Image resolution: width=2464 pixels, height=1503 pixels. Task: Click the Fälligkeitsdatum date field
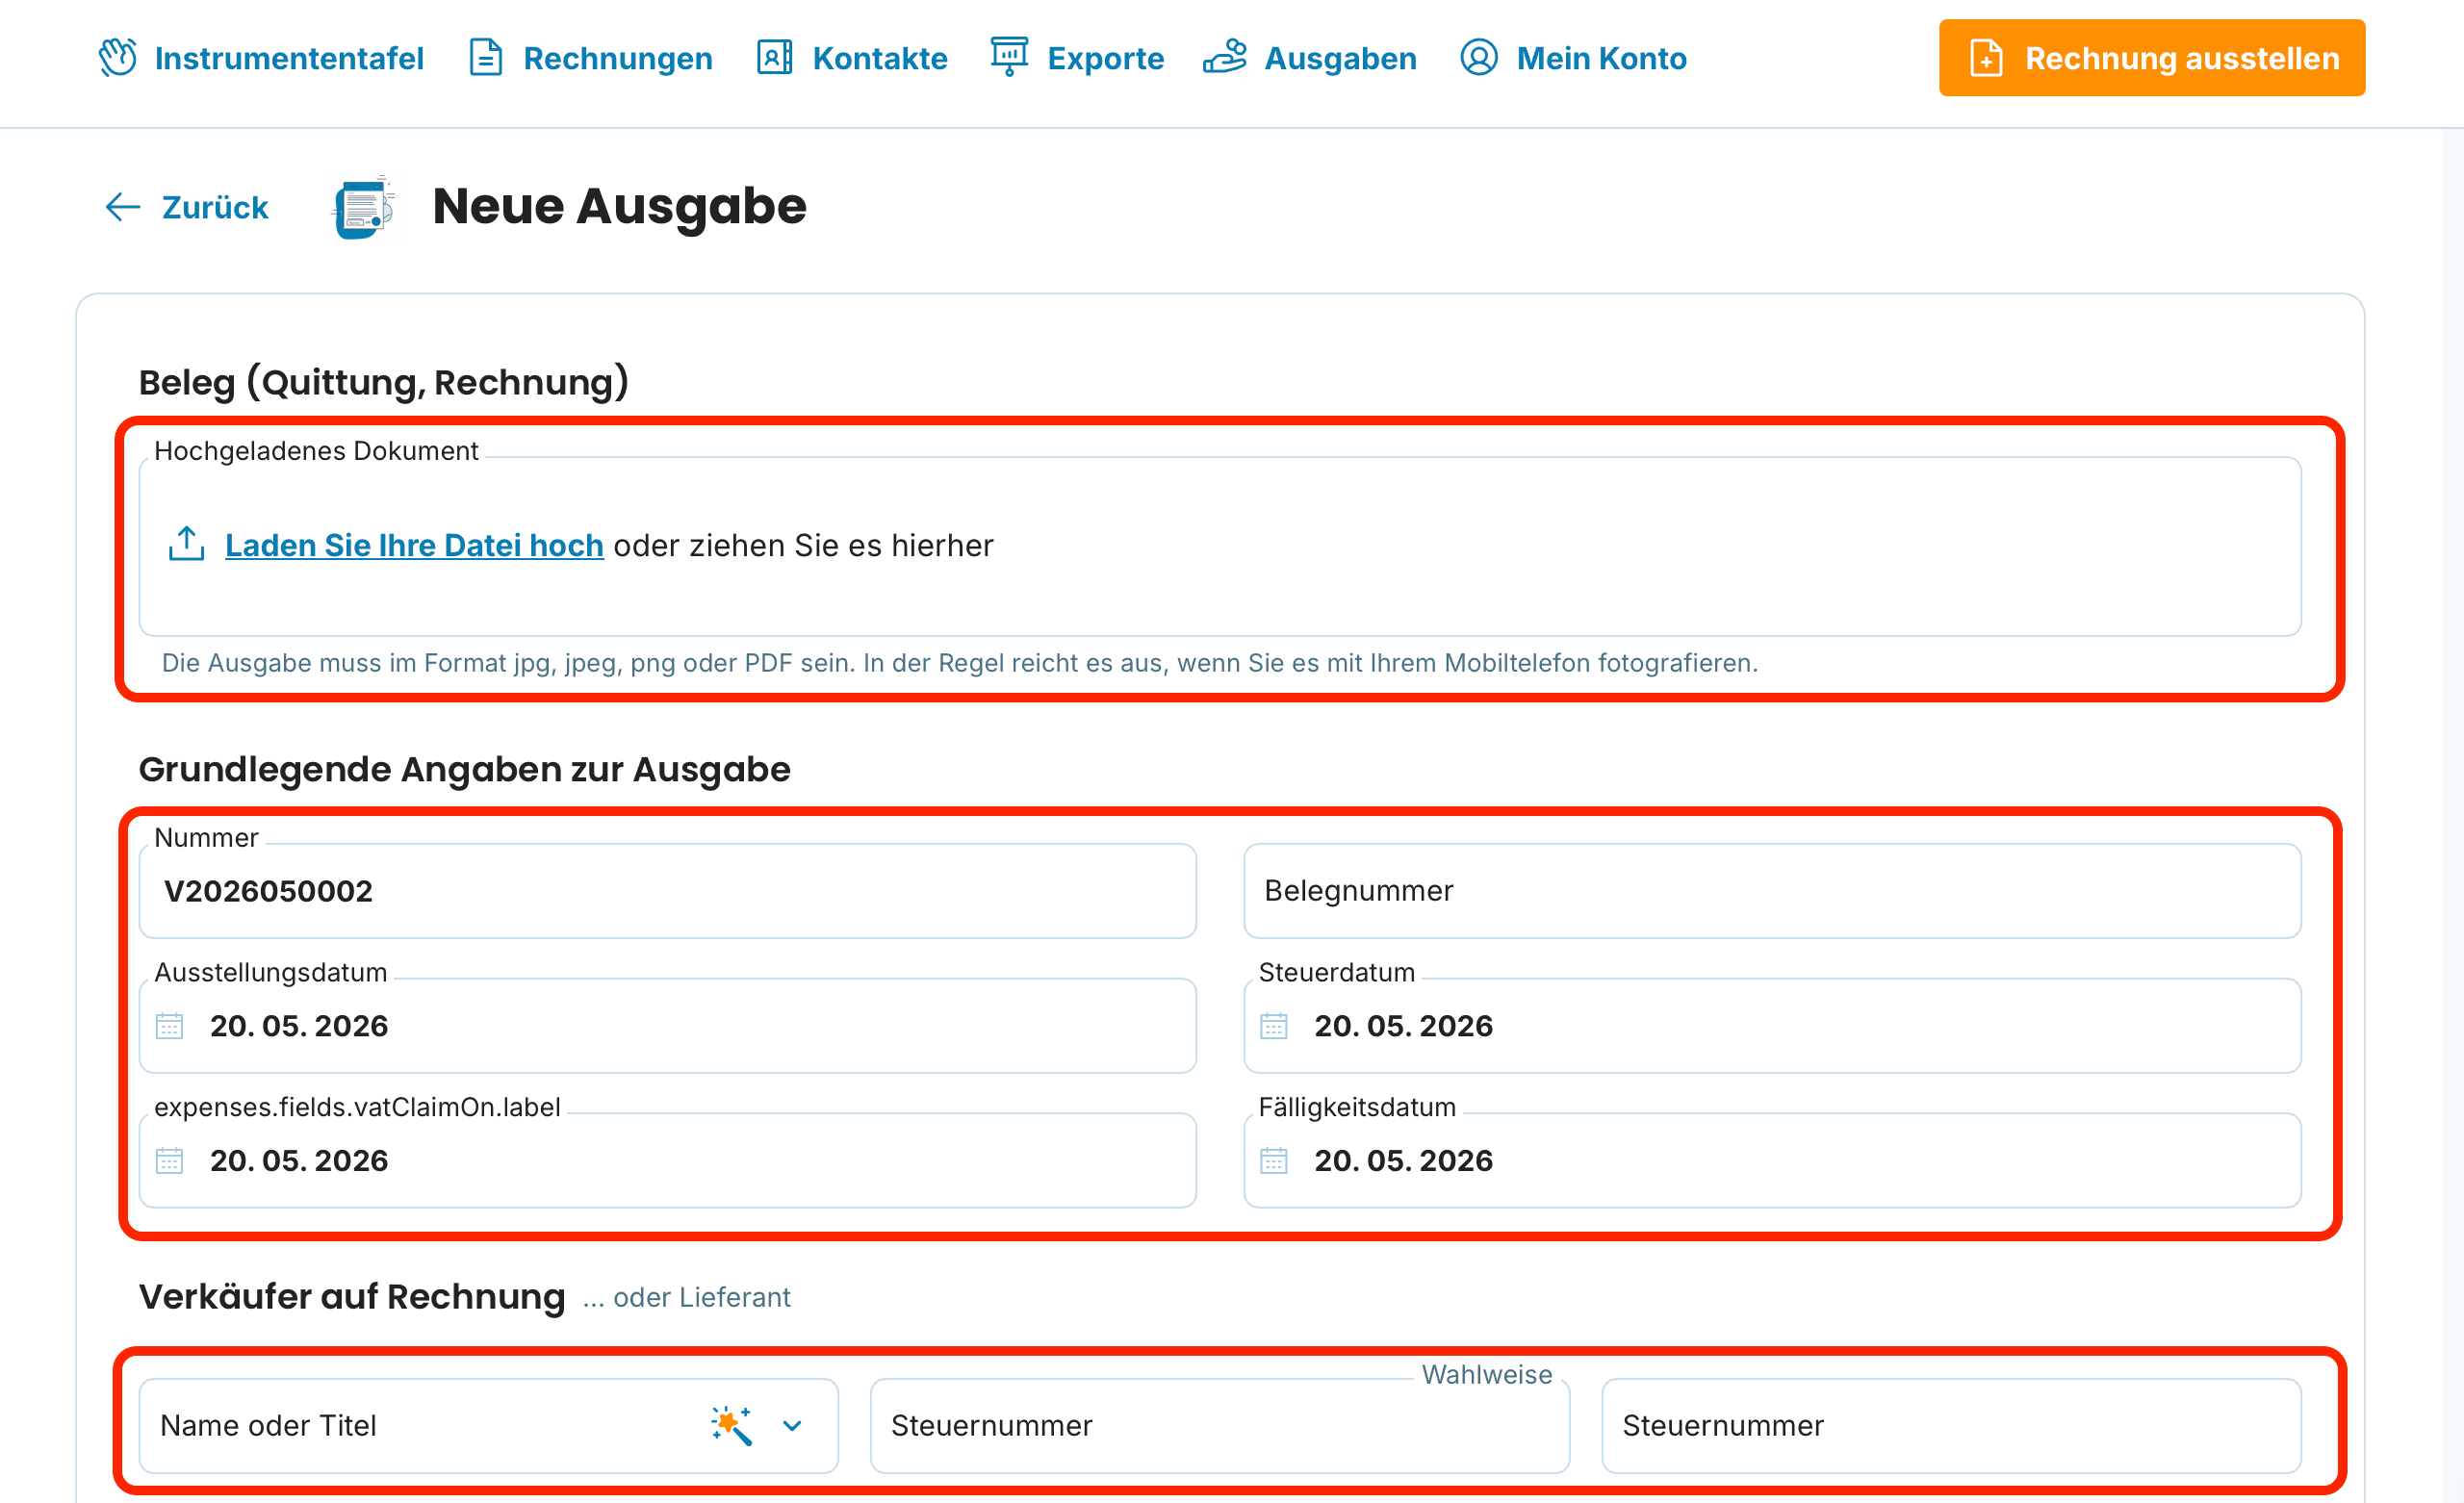(x=1772, y=1161)
